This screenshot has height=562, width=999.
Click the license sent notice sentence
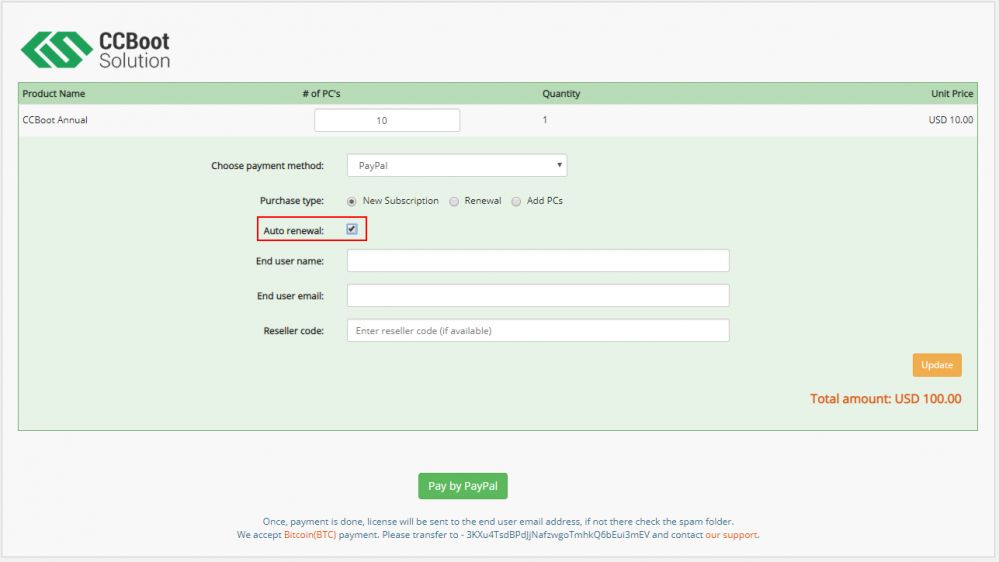[498, 522]
